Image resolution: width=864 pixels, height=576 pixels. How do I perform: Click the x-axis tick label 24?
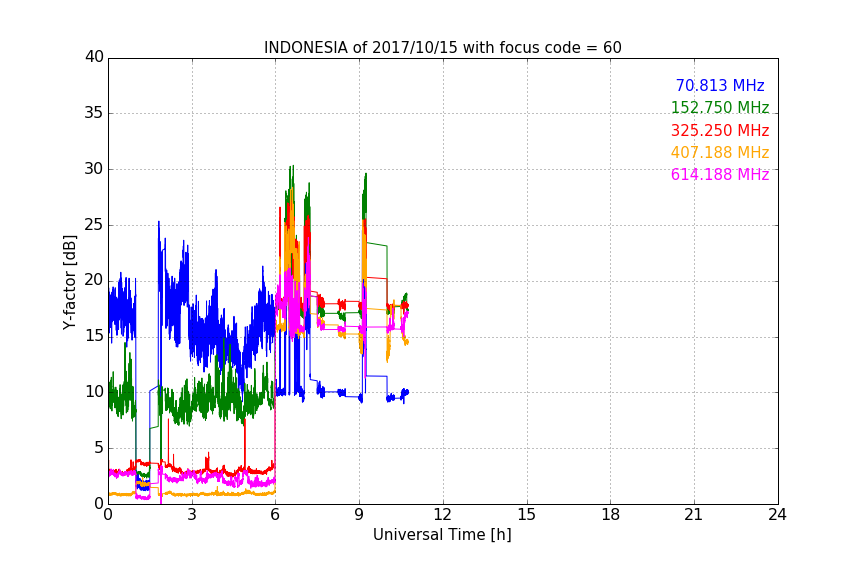tap(777, 515)
